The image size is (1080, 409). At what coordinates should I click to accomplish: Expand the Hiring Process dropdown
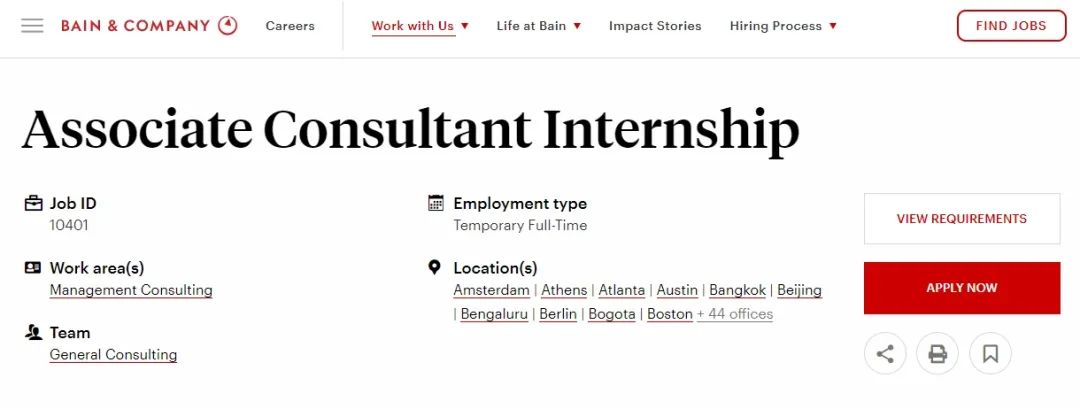click(x=783, y=26)
